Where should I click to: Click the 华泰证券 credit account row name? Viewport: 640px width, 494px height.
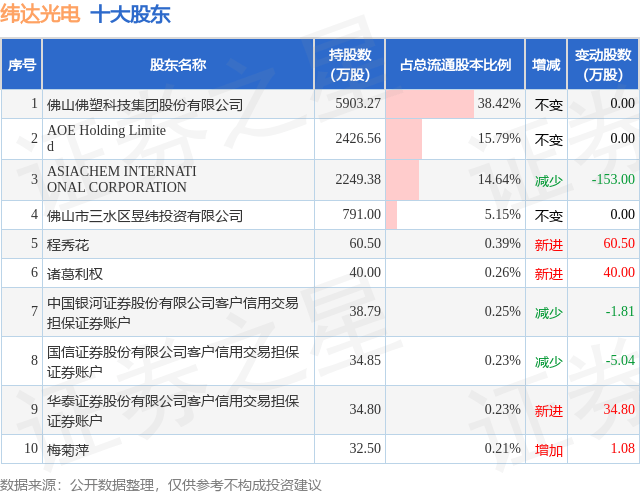(x=173, y=411)
